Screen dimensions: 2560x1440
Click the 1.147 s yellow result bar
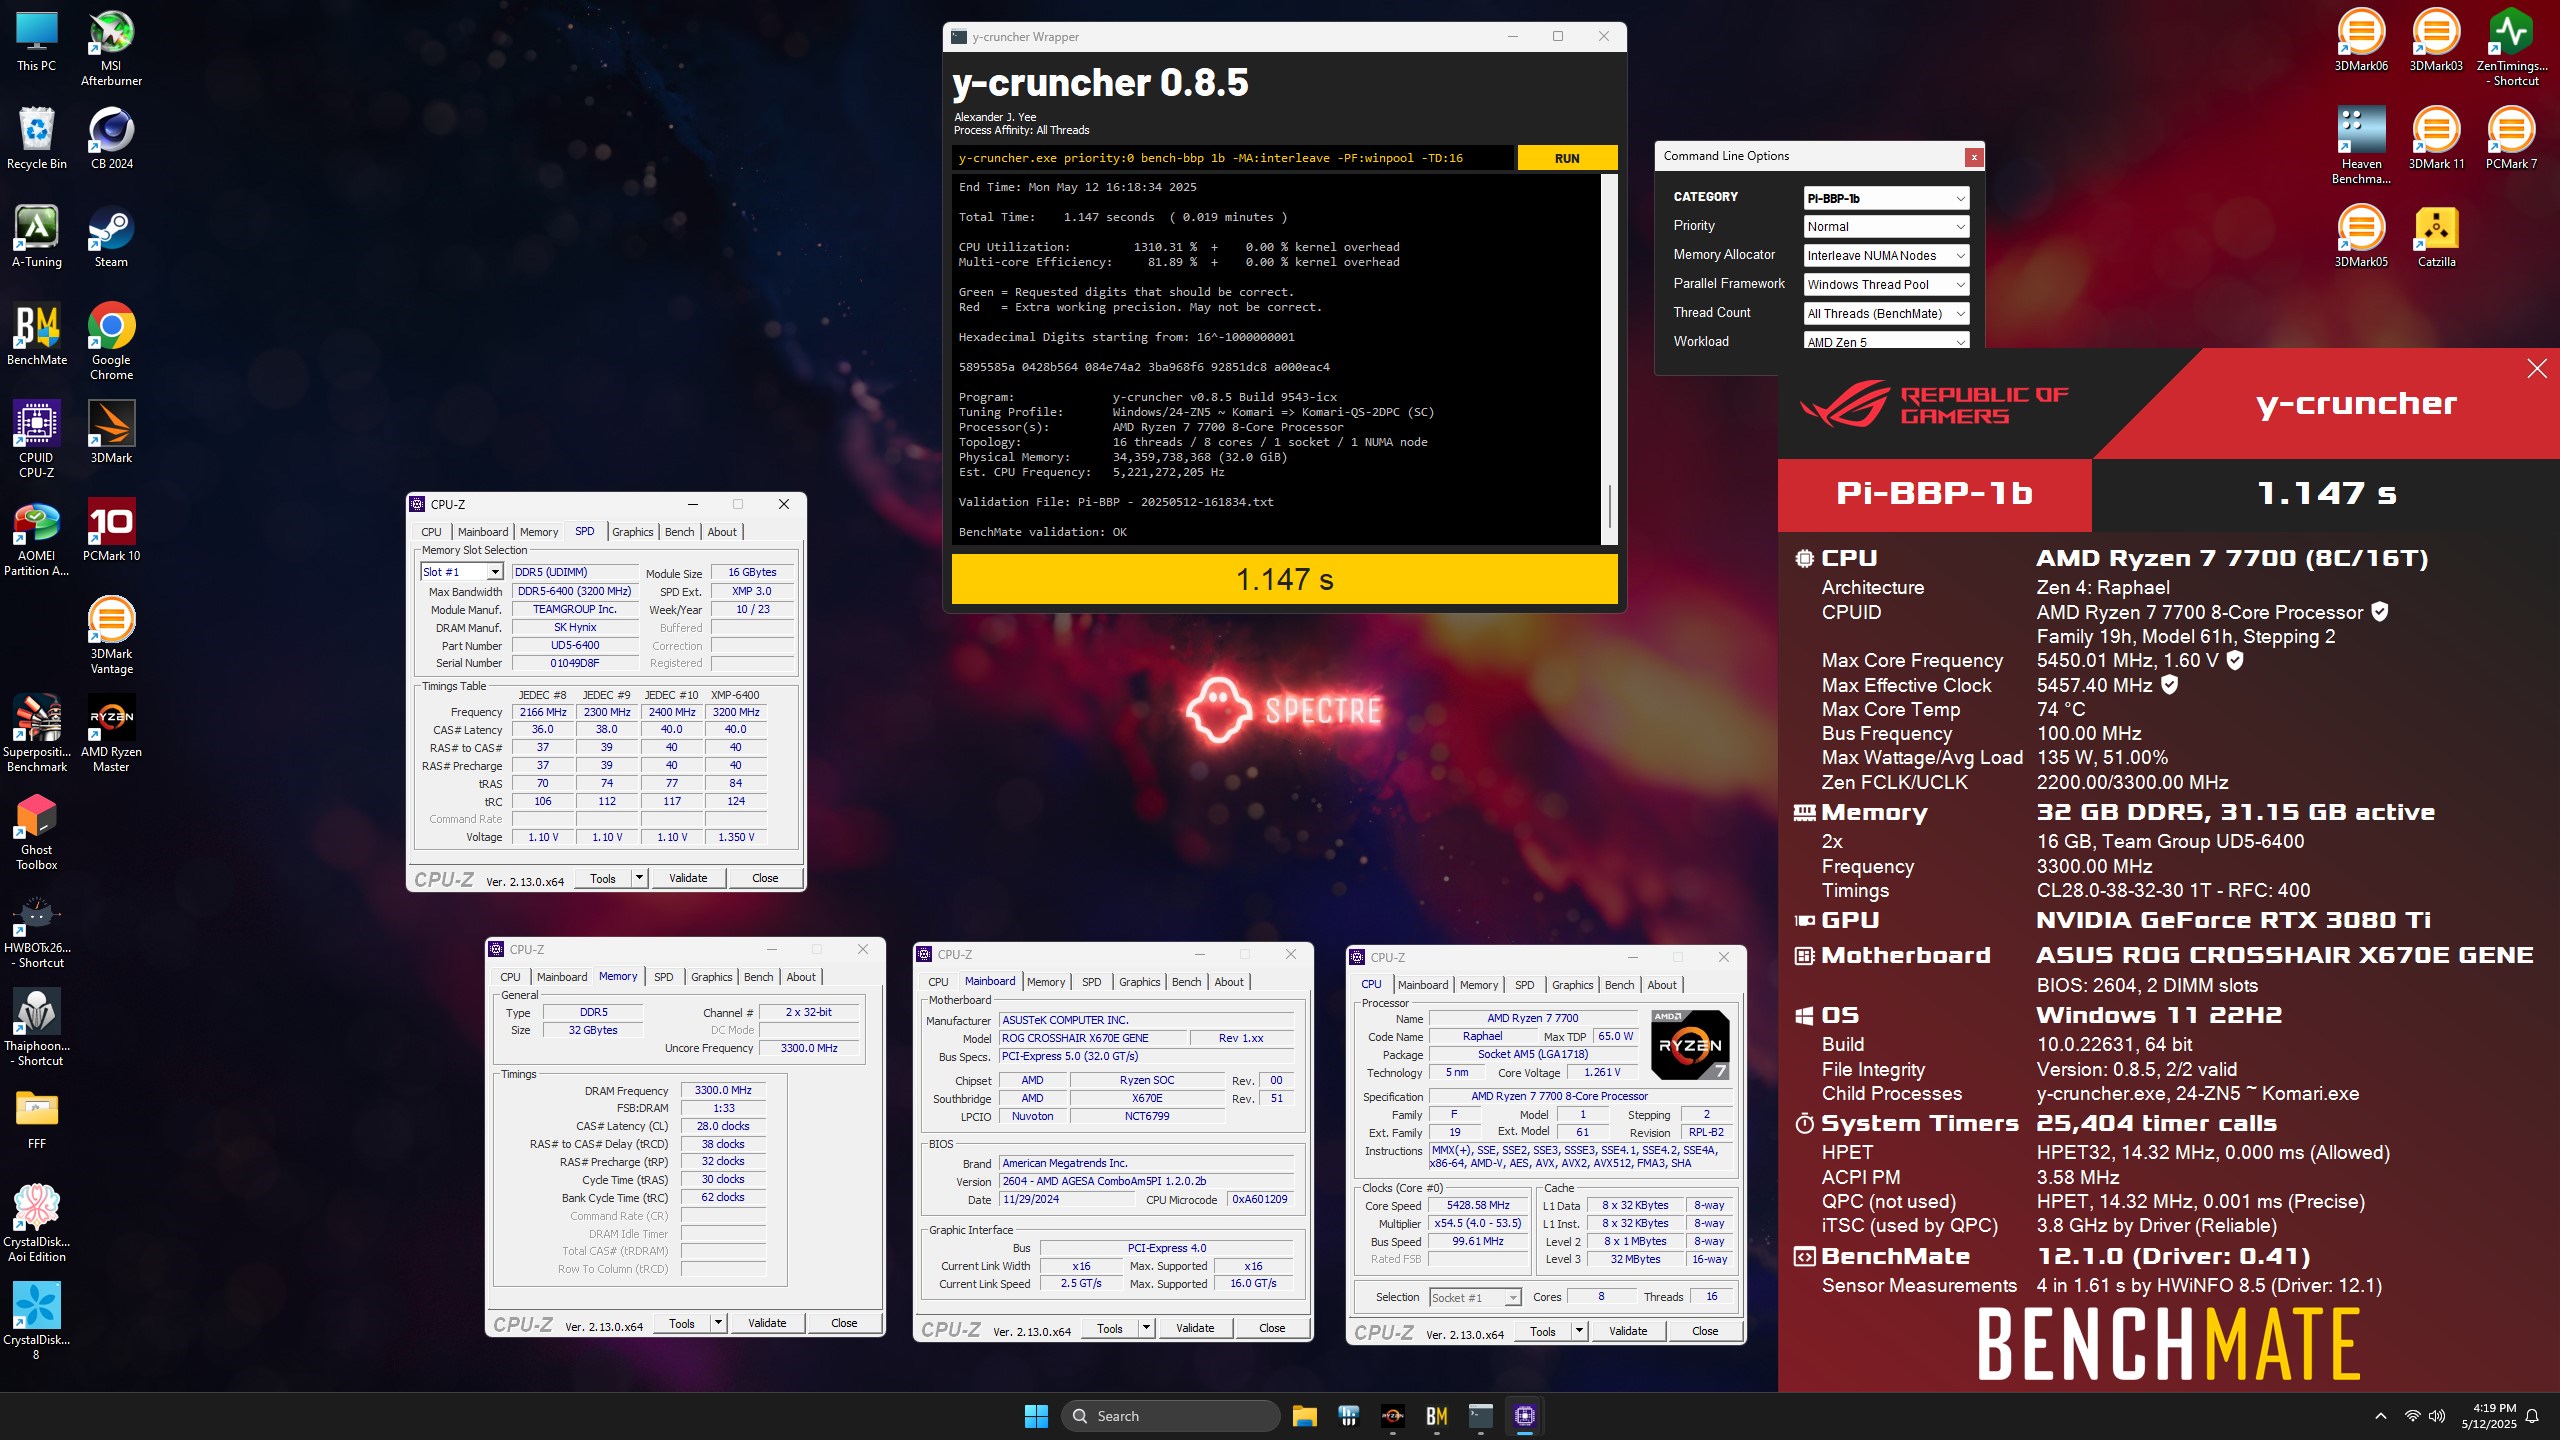pos(1284,579)
